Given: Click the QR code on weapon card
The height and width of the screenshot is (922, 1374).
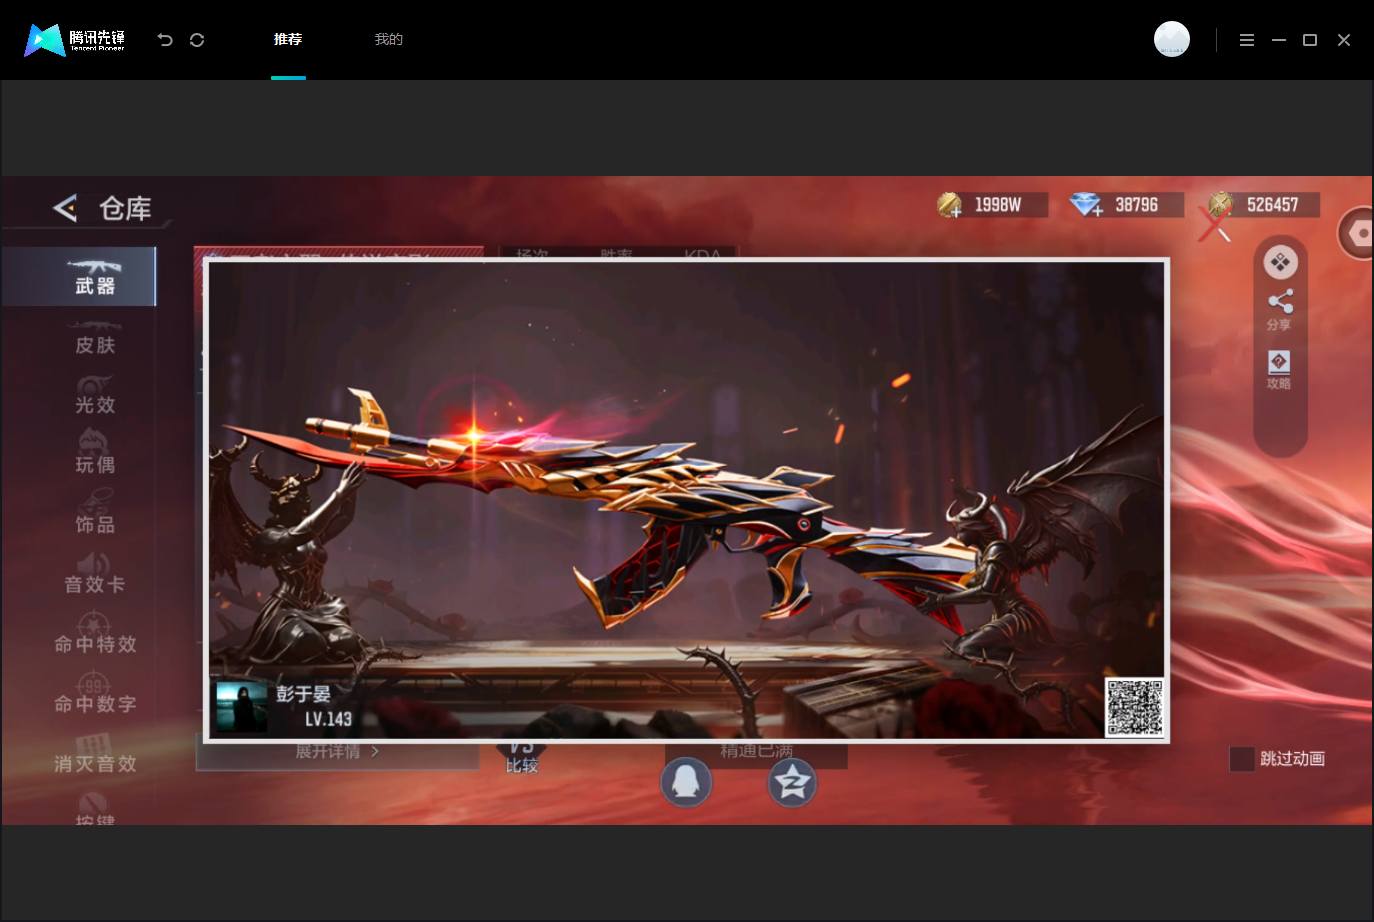Looking at the screenshot, I should (x=1134, y=707).
